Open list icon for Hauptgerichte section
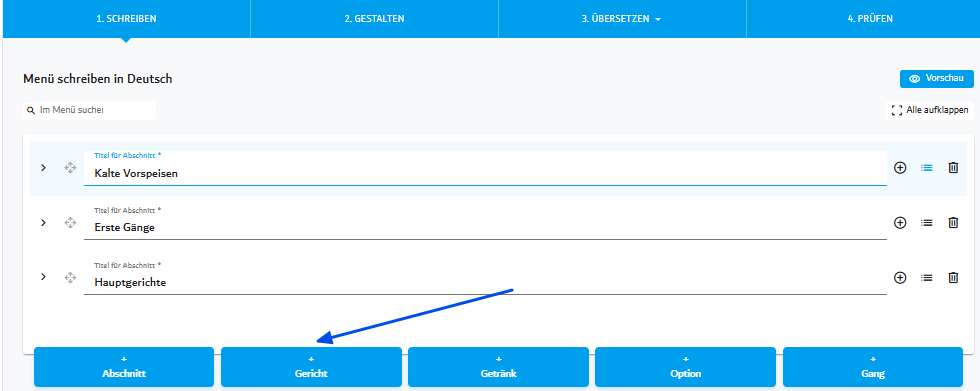This screenshot has width=980, height=391. pos(926,277)
